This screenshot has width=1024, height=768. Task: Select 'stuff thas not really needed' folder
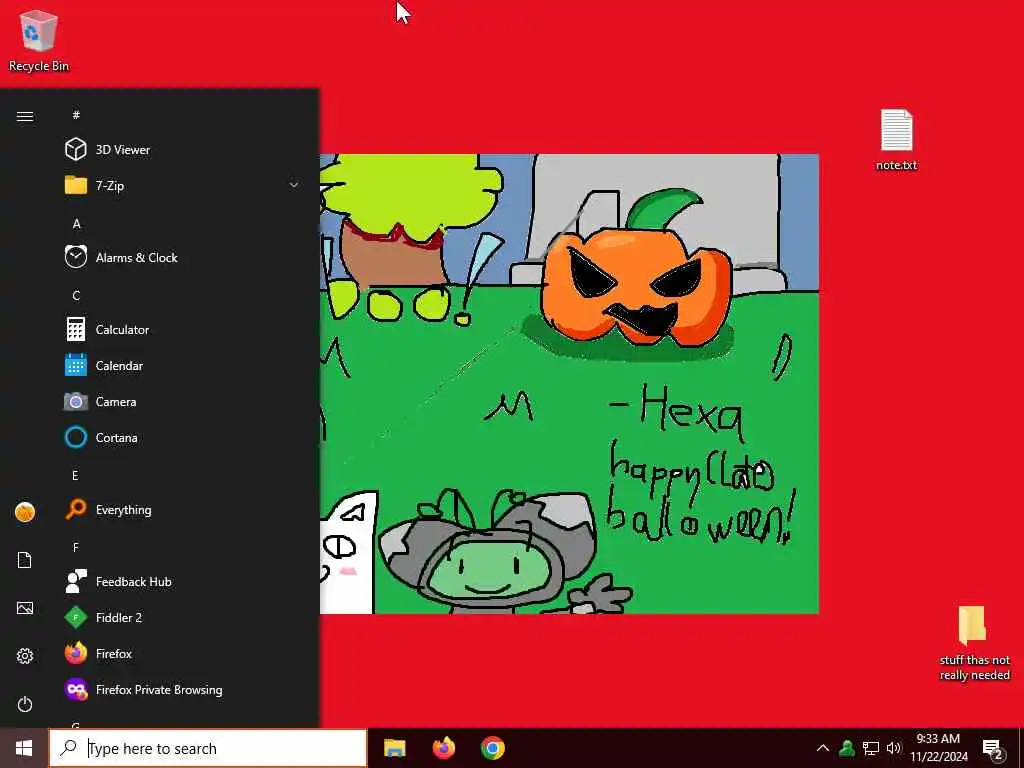[x=974, y=643]
